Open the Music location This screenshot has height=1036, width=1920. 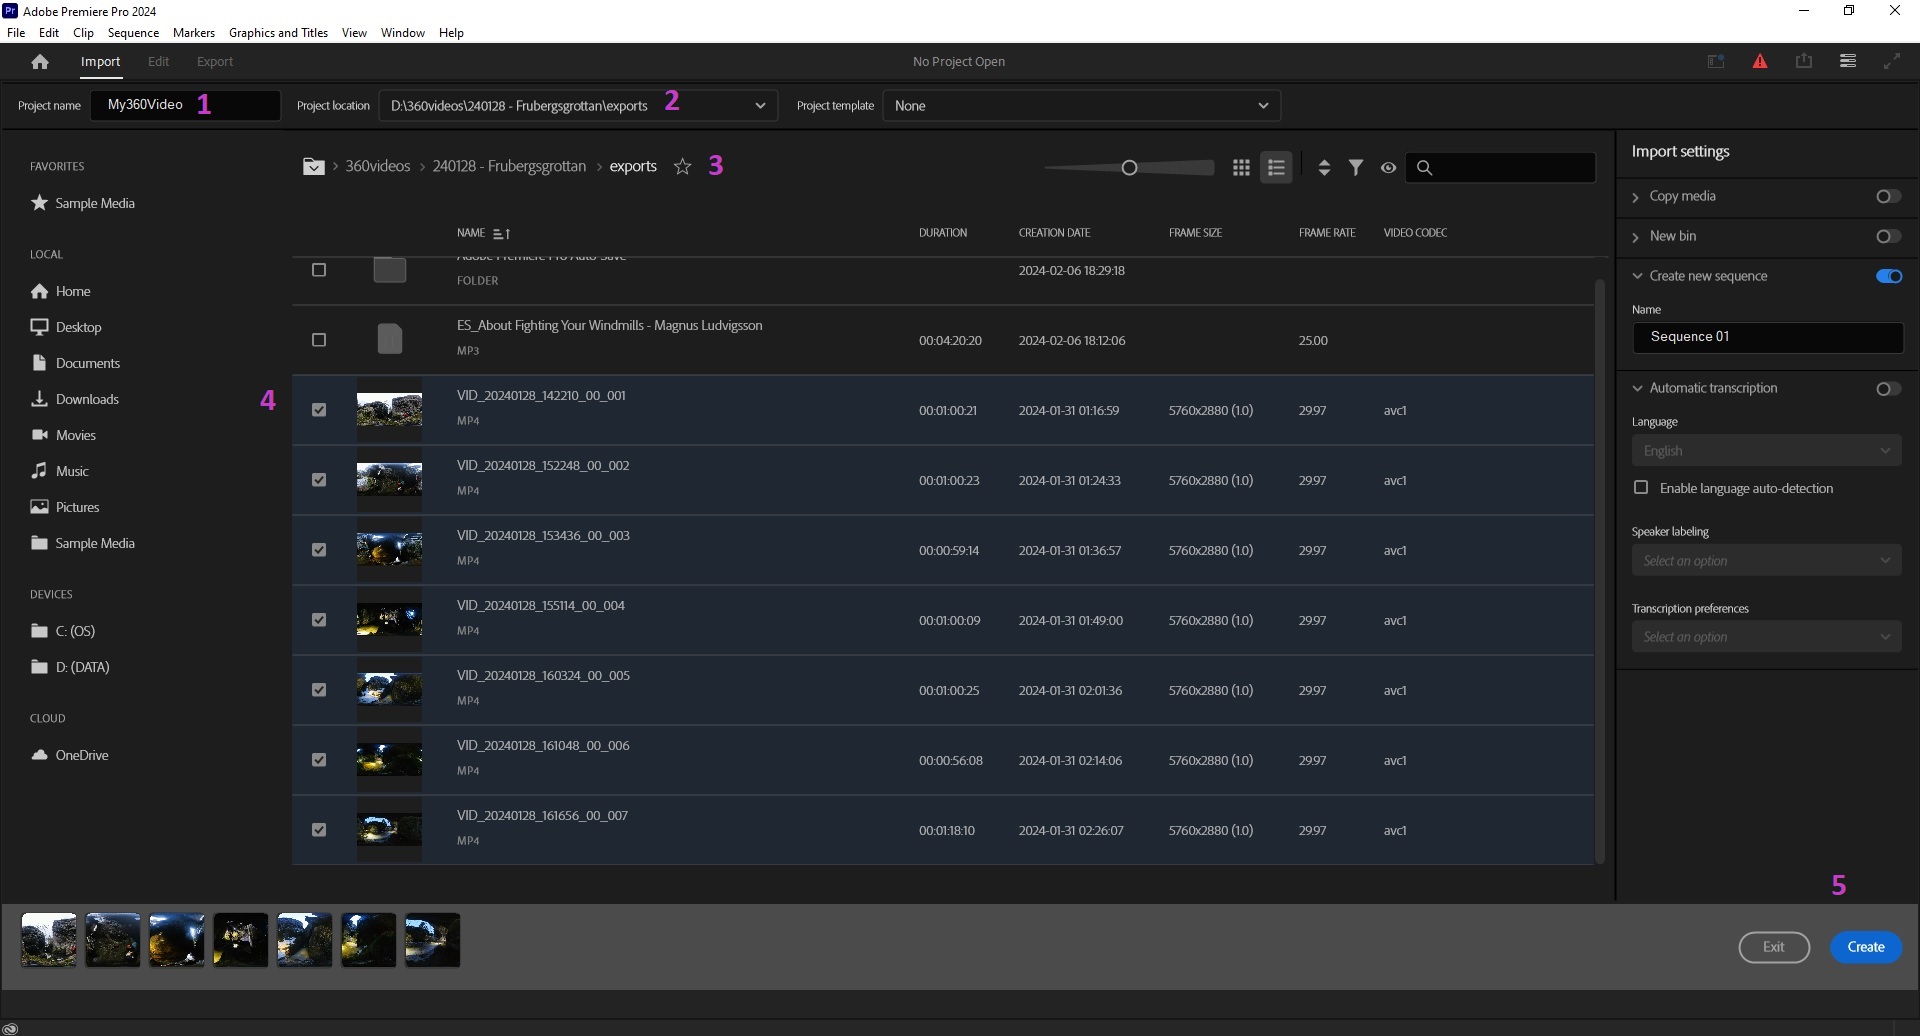click(60, 471)
